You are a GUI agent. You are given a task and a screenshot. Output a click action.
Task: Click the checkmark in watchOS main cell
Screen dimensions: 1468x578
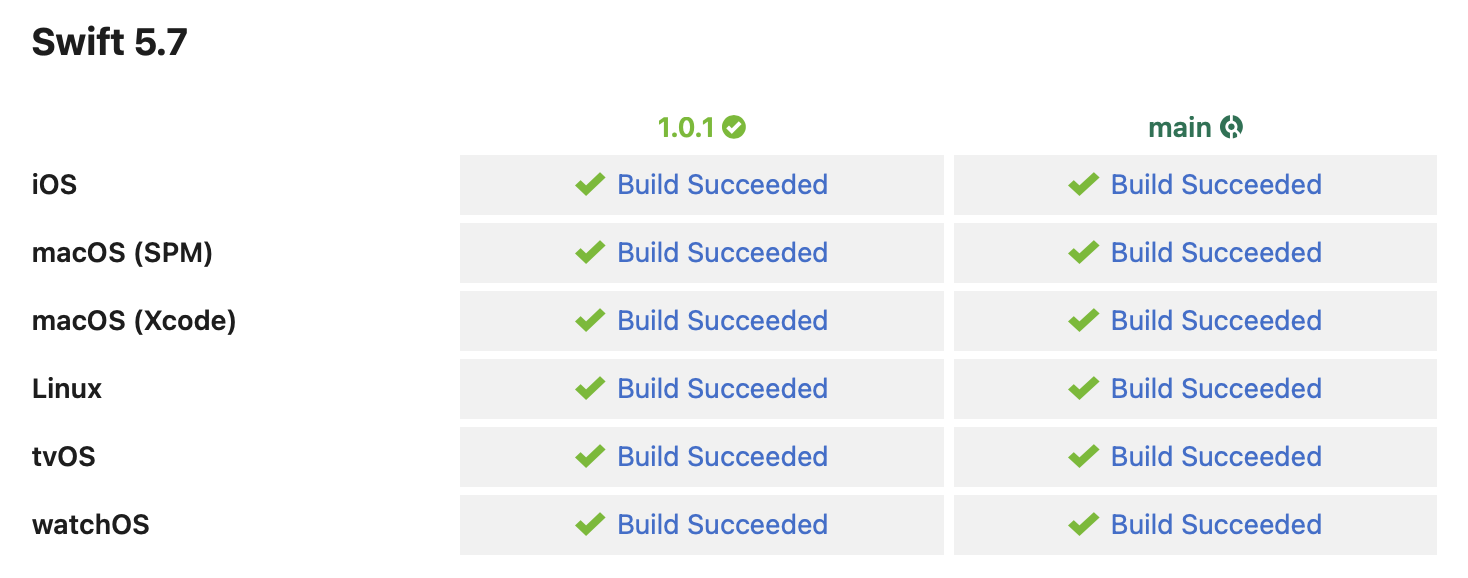(1083, 524)
